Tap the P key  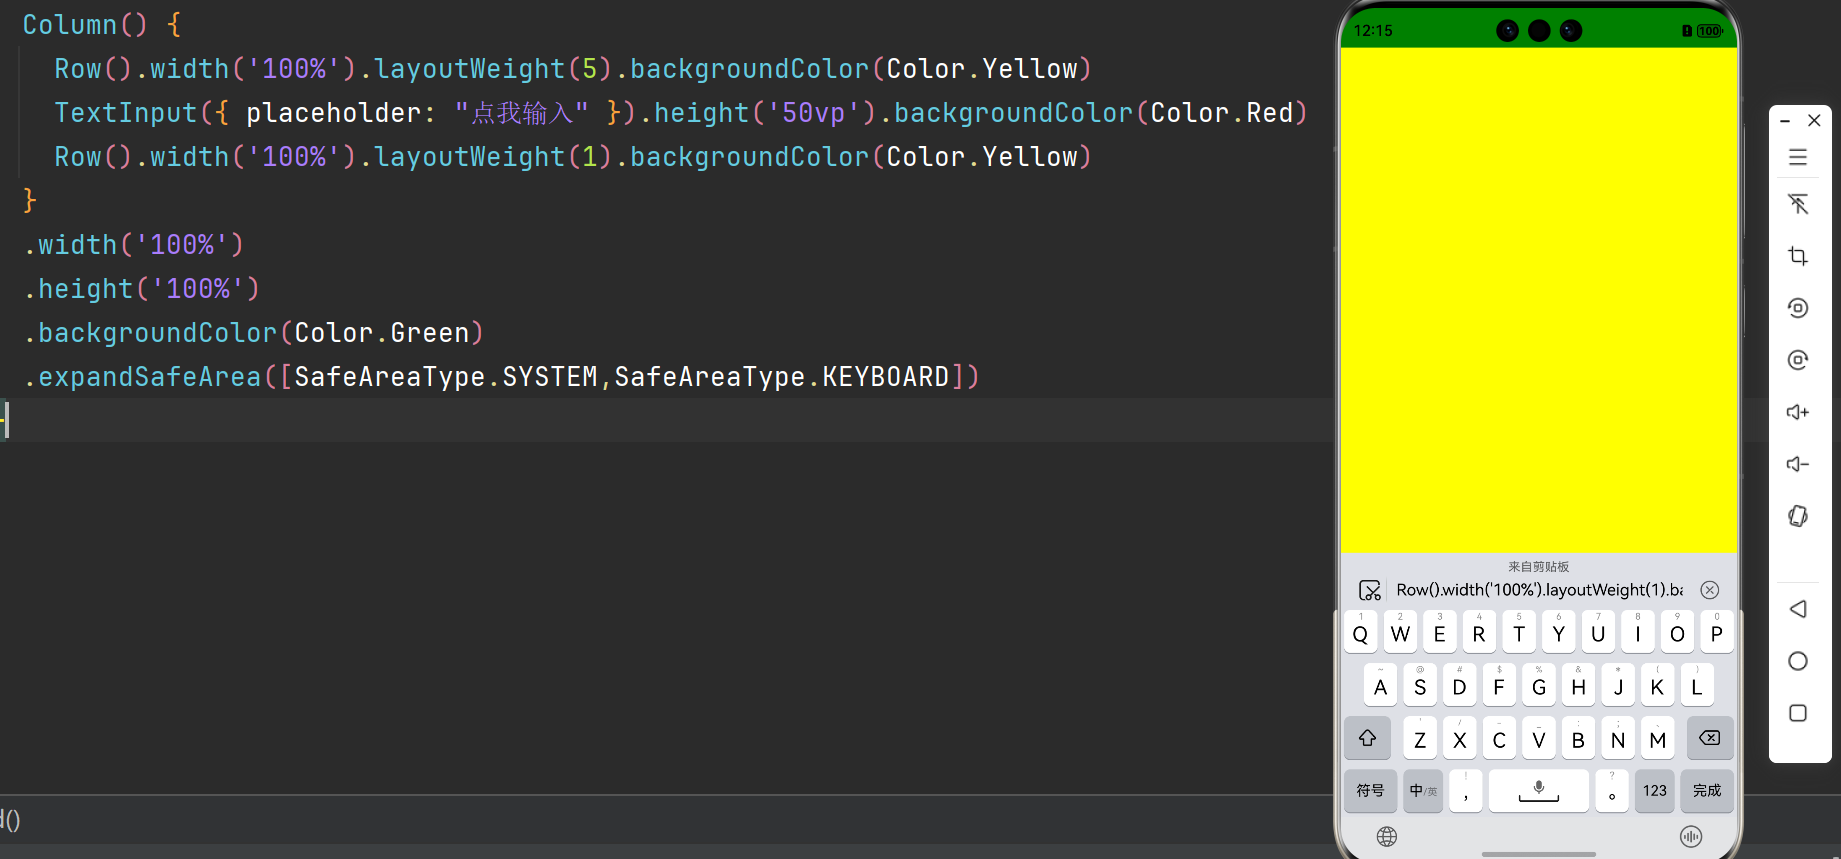(x=1717, y=632)
